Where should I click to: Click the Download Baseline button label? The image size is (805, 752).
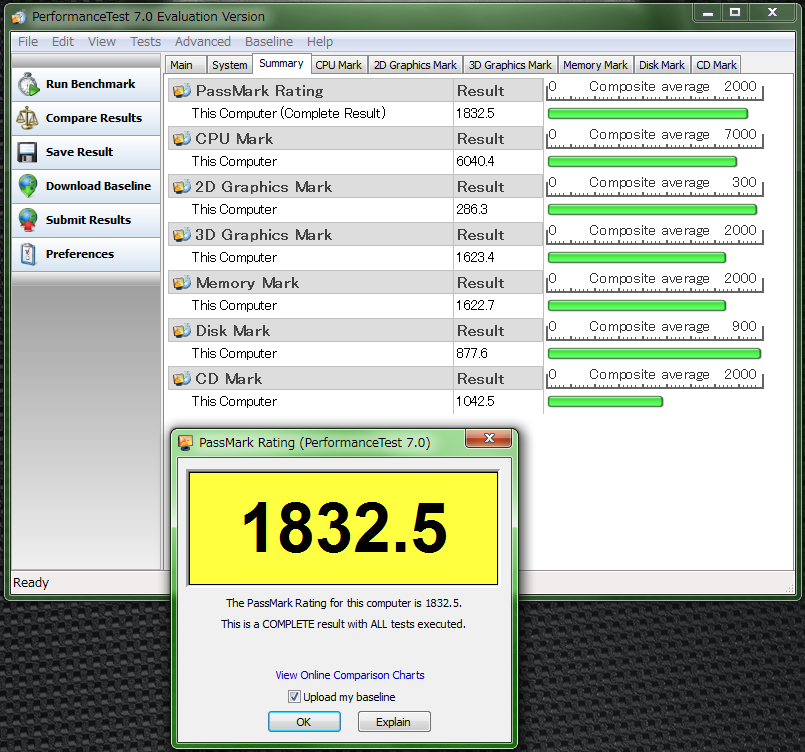tap(98, 186)
